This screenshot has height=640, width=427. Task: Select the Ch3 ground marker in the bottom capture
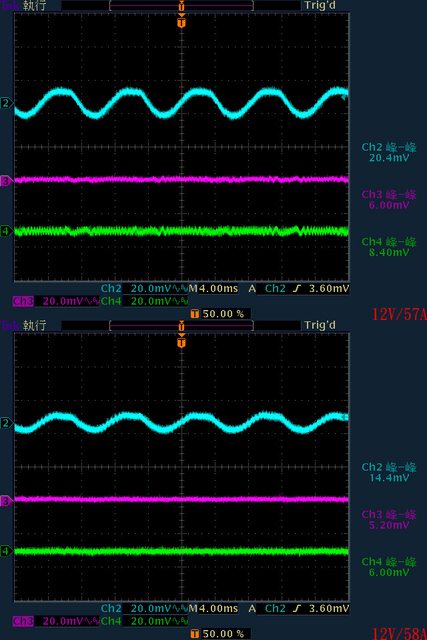pos(5,500)
